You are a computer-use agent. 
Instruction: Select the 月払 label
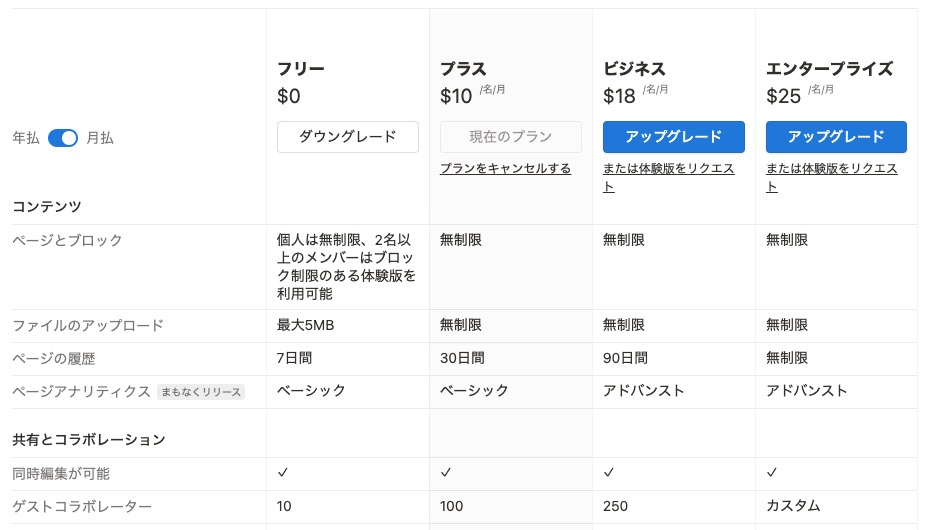[99, 138]
